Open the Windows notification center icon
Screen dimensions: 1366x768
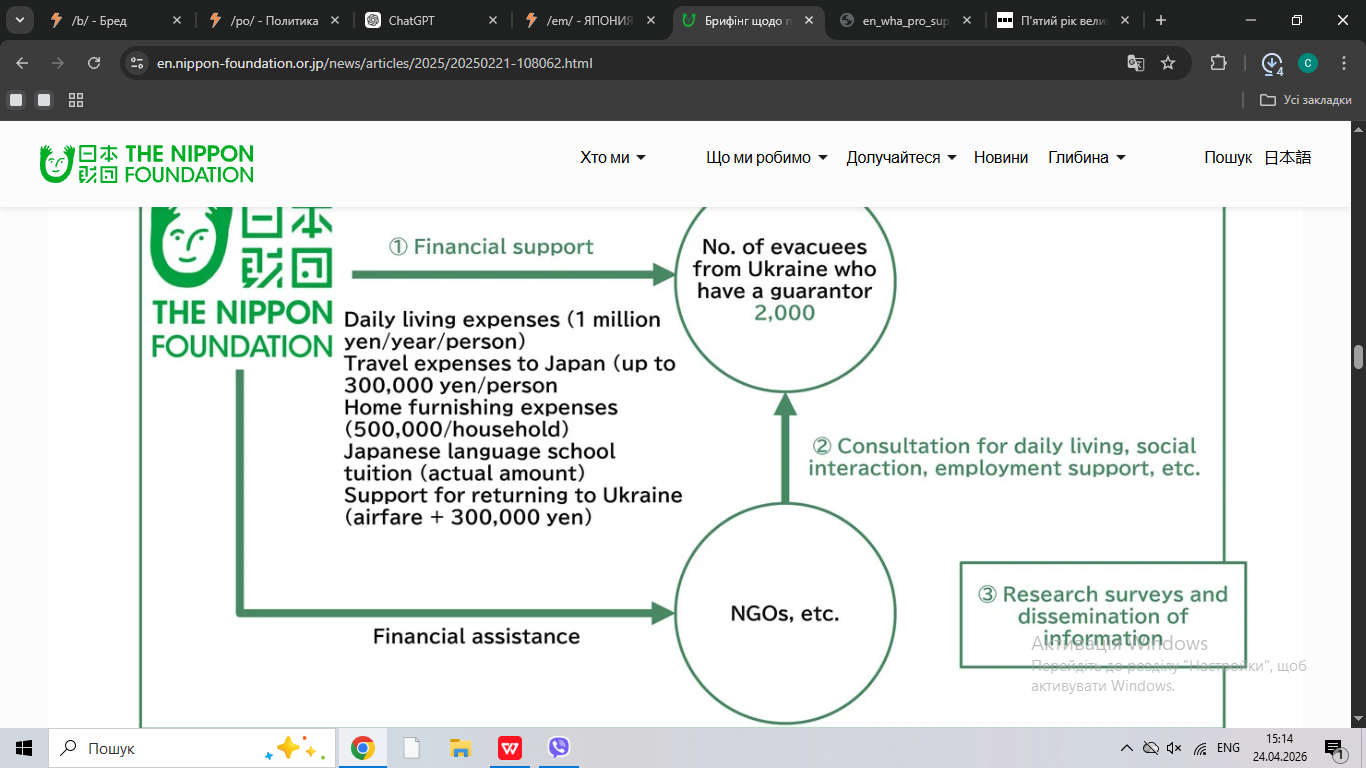click(x=1333, y=748)
